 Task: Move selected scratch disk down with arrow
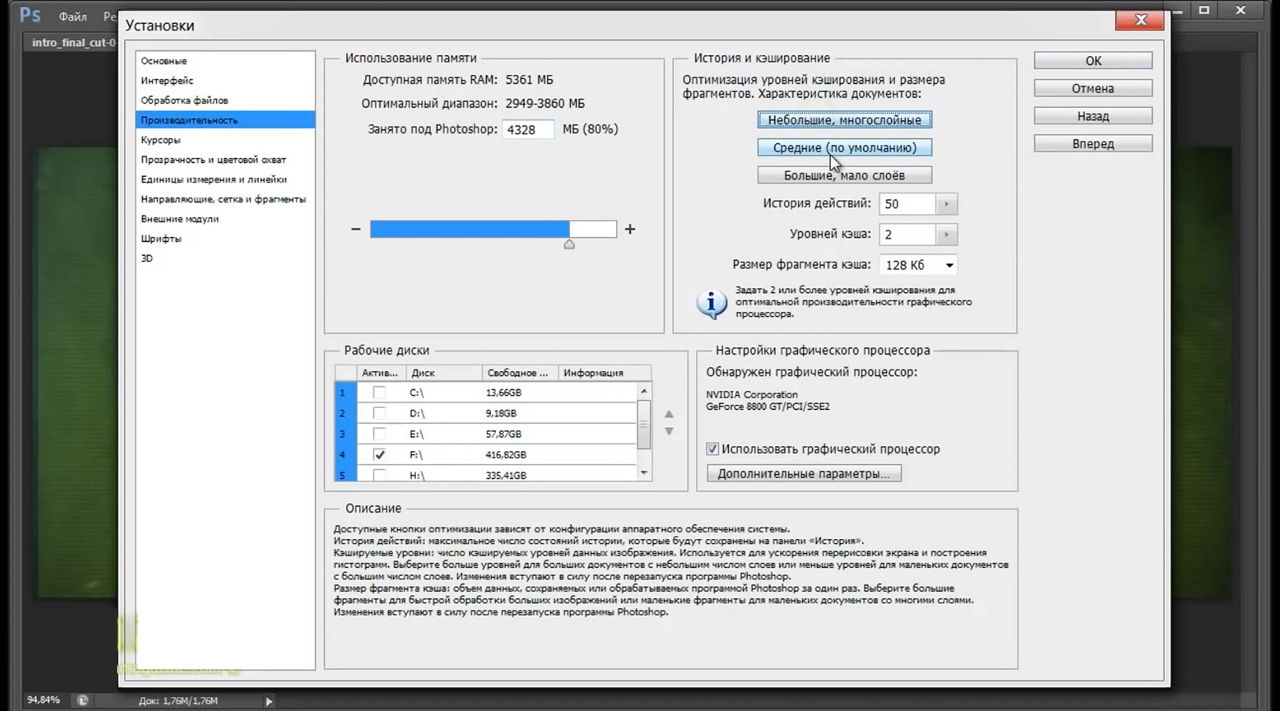[x=669, y=433]
